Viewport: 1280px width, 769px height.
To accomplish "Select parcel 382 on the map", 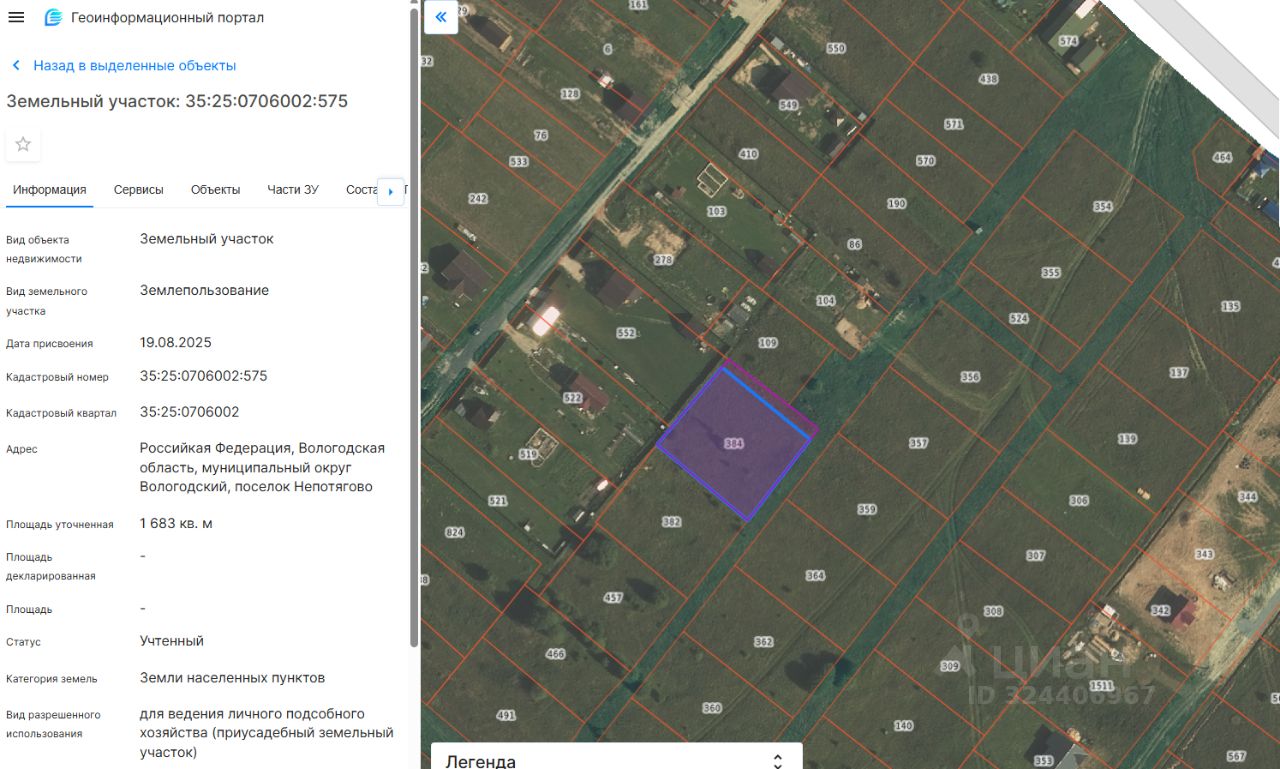I will [x=671, y=521].
